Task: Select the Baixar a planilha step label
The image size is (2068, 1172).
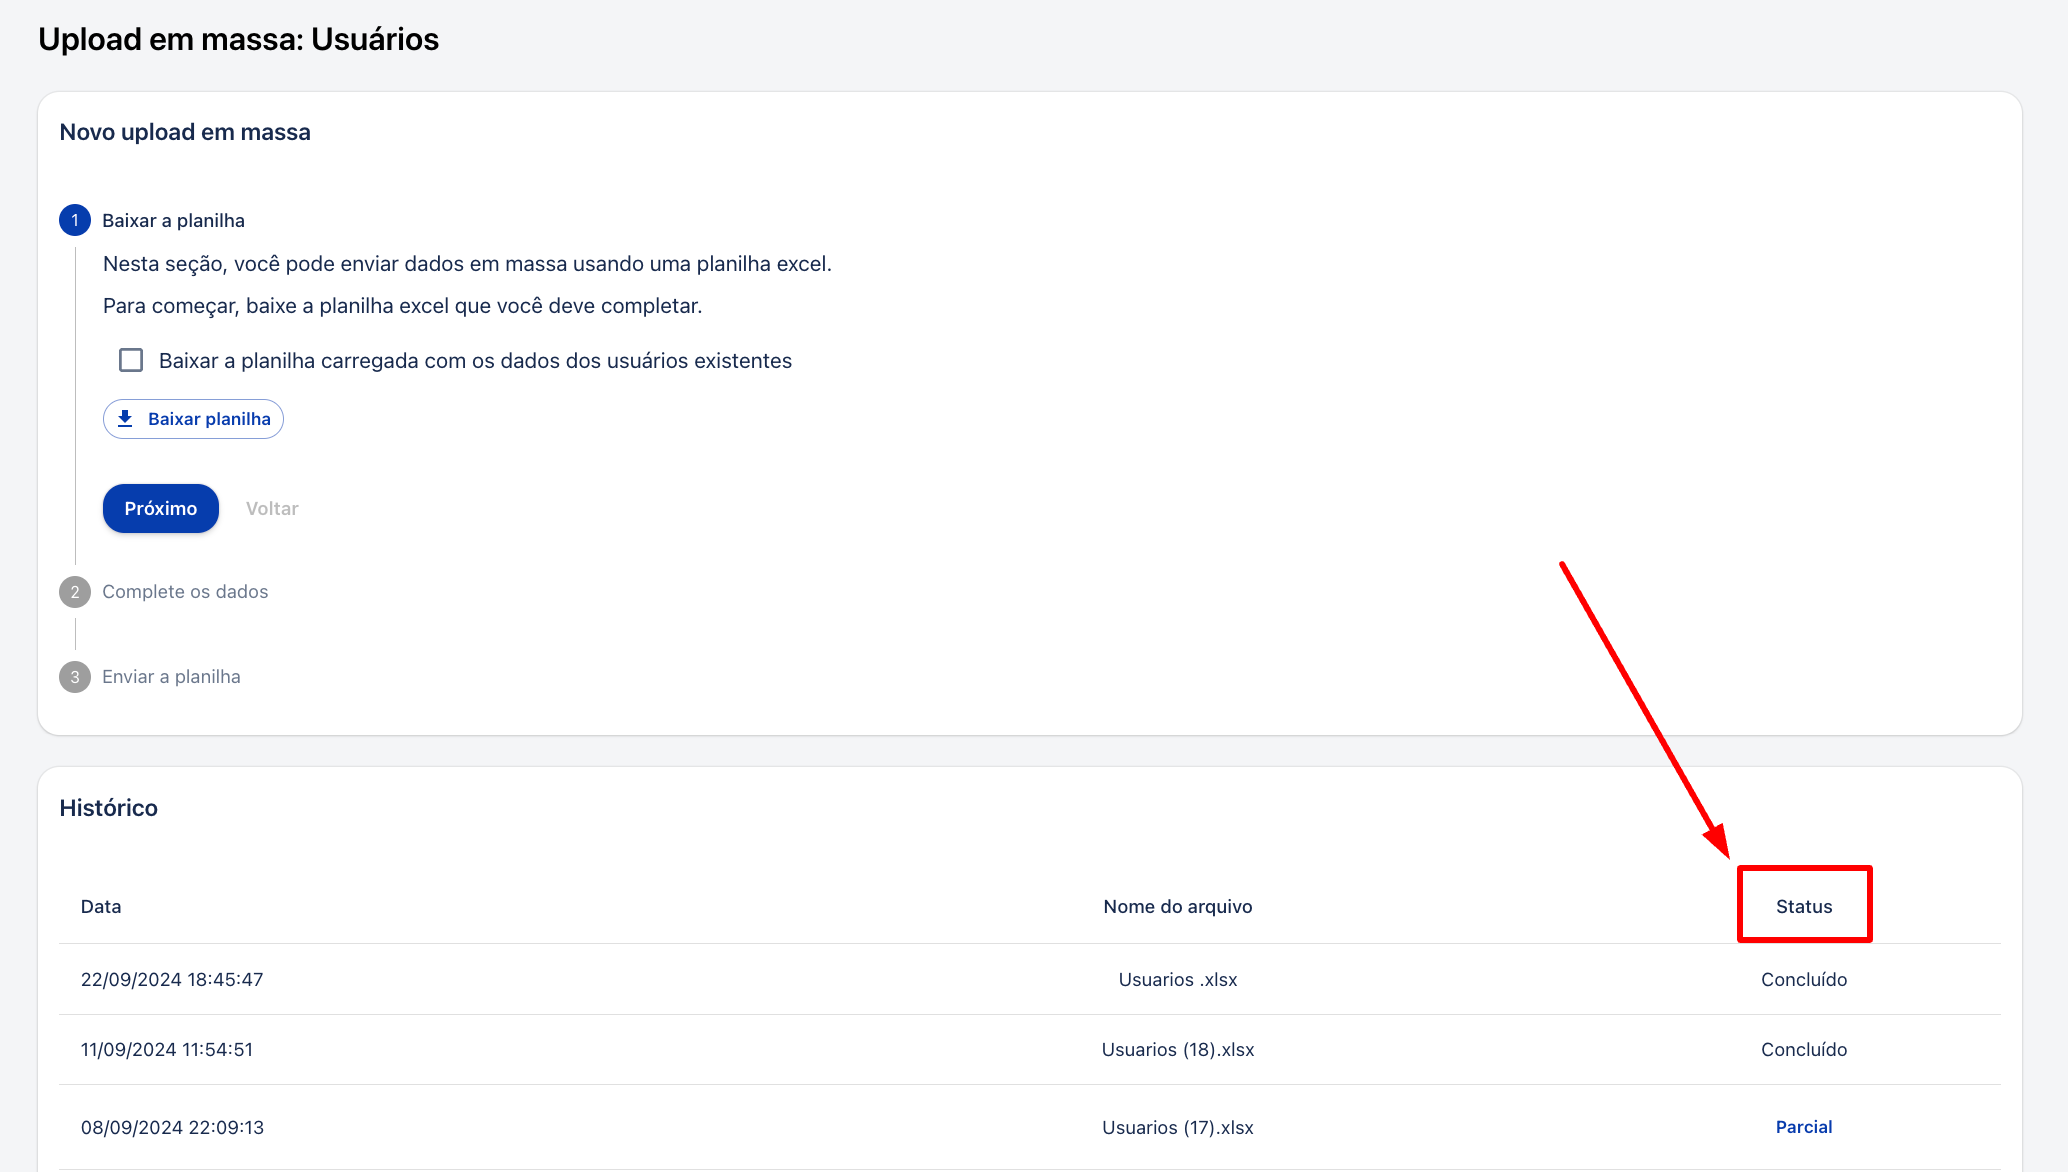Action: pos(173,221)
